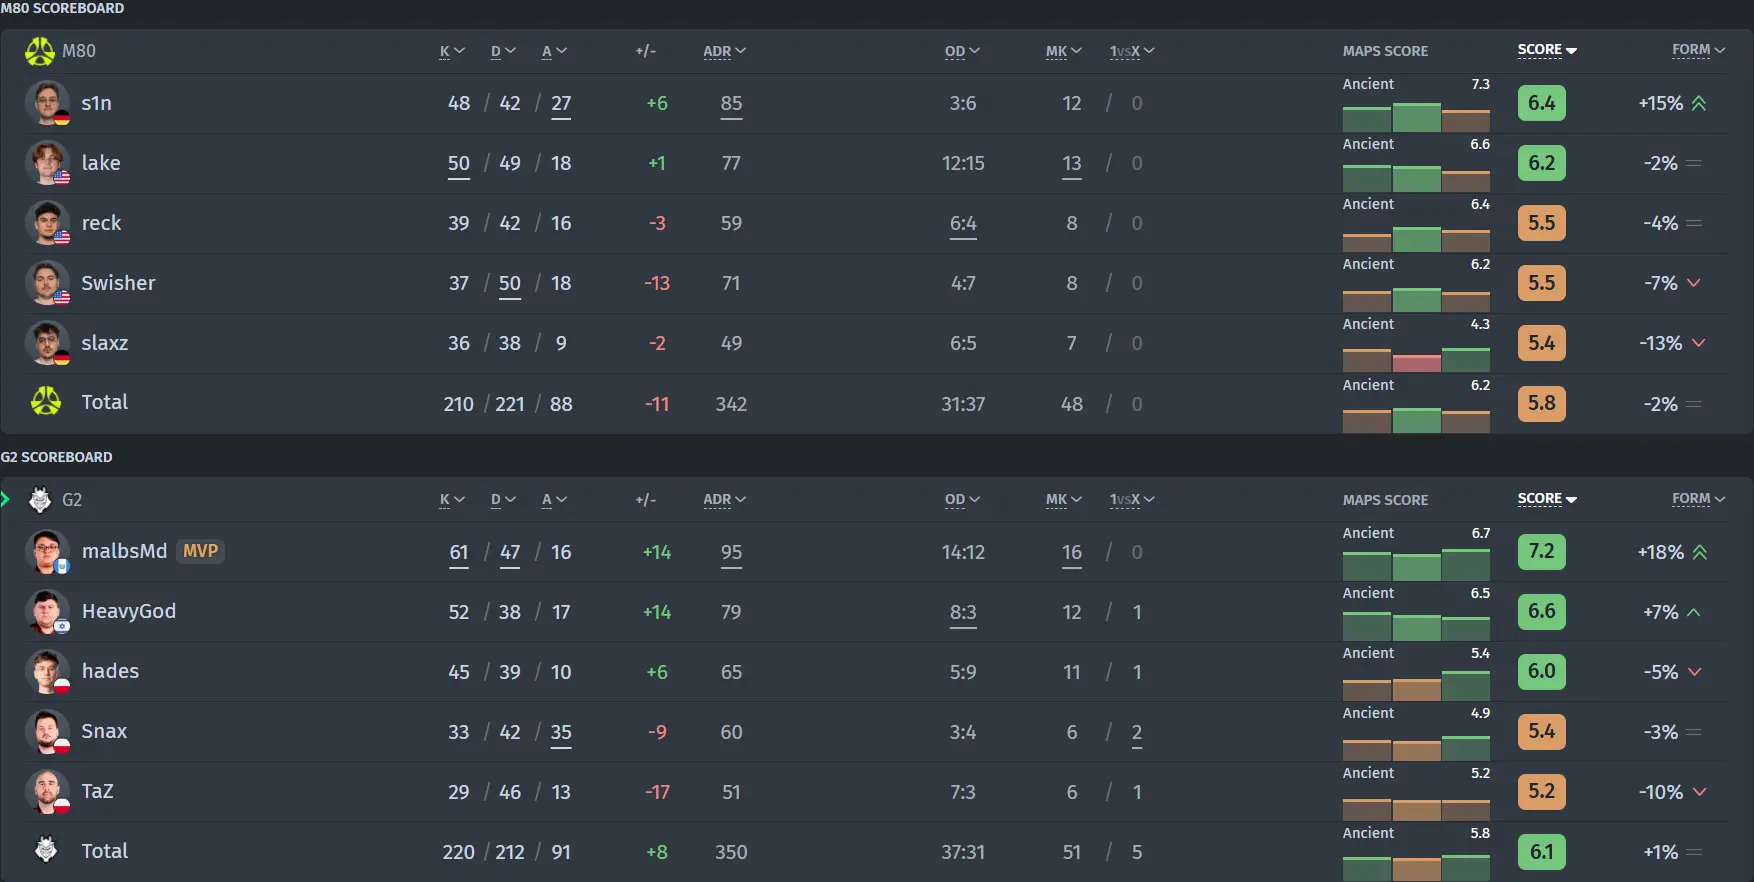
Task: Click G2 Total 6.1 score badge
Action: click(x=1541, y=852)
